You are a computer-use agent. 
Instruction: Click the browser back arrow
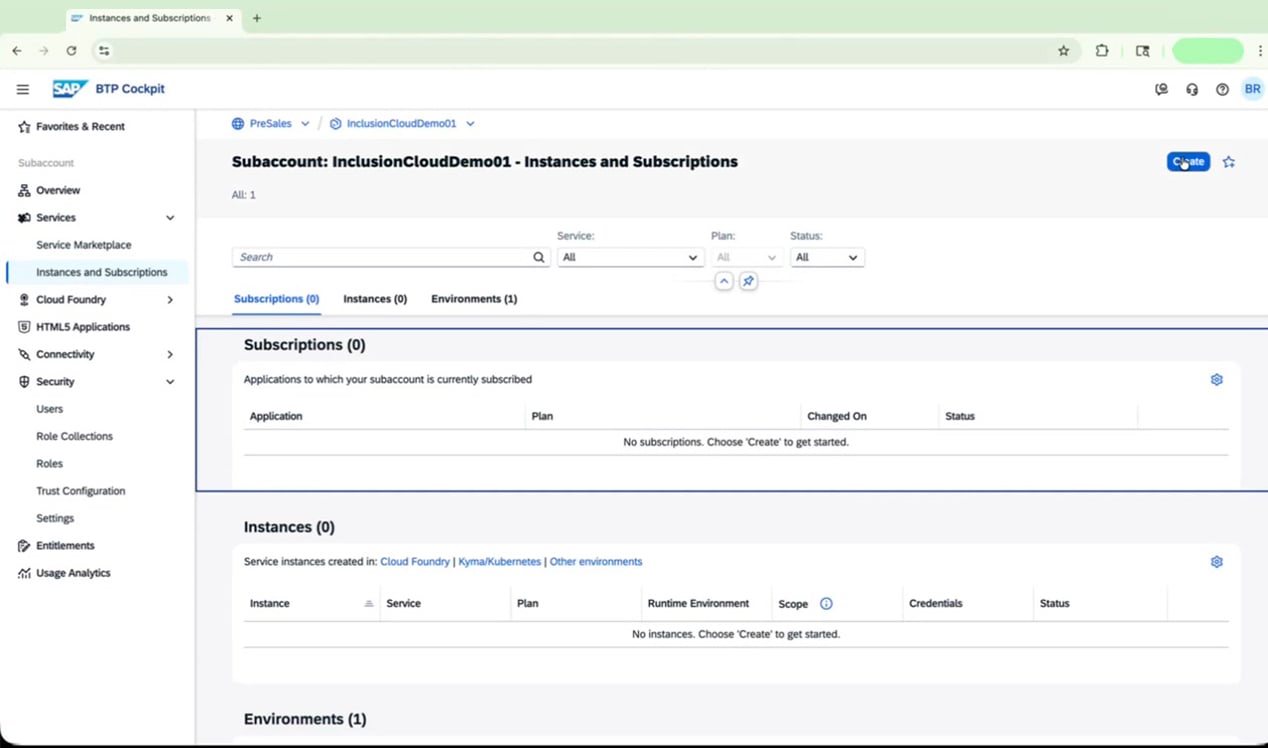click(17, 51)
